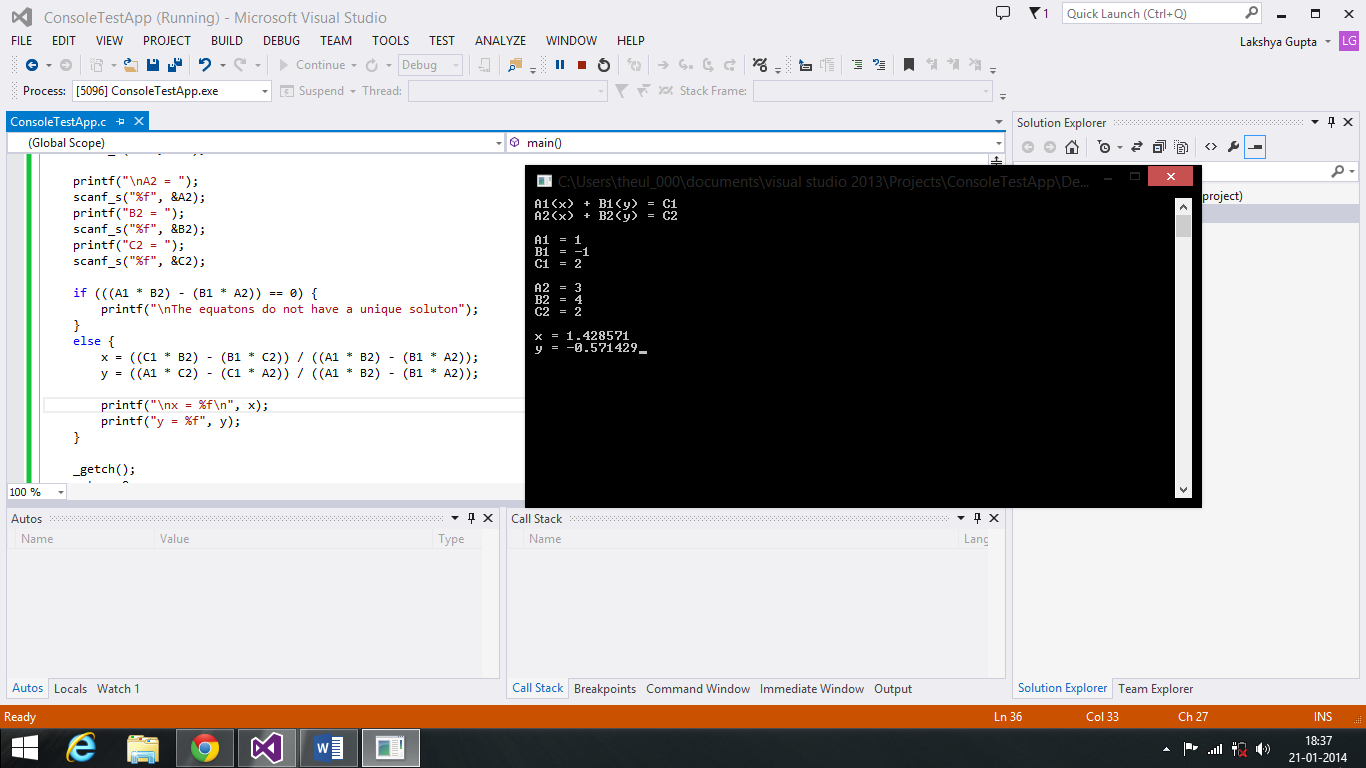This screenshot has height=768, width=1366.
Task: Open Properties via the wrench icon
Action: (x=1233, y=146)
